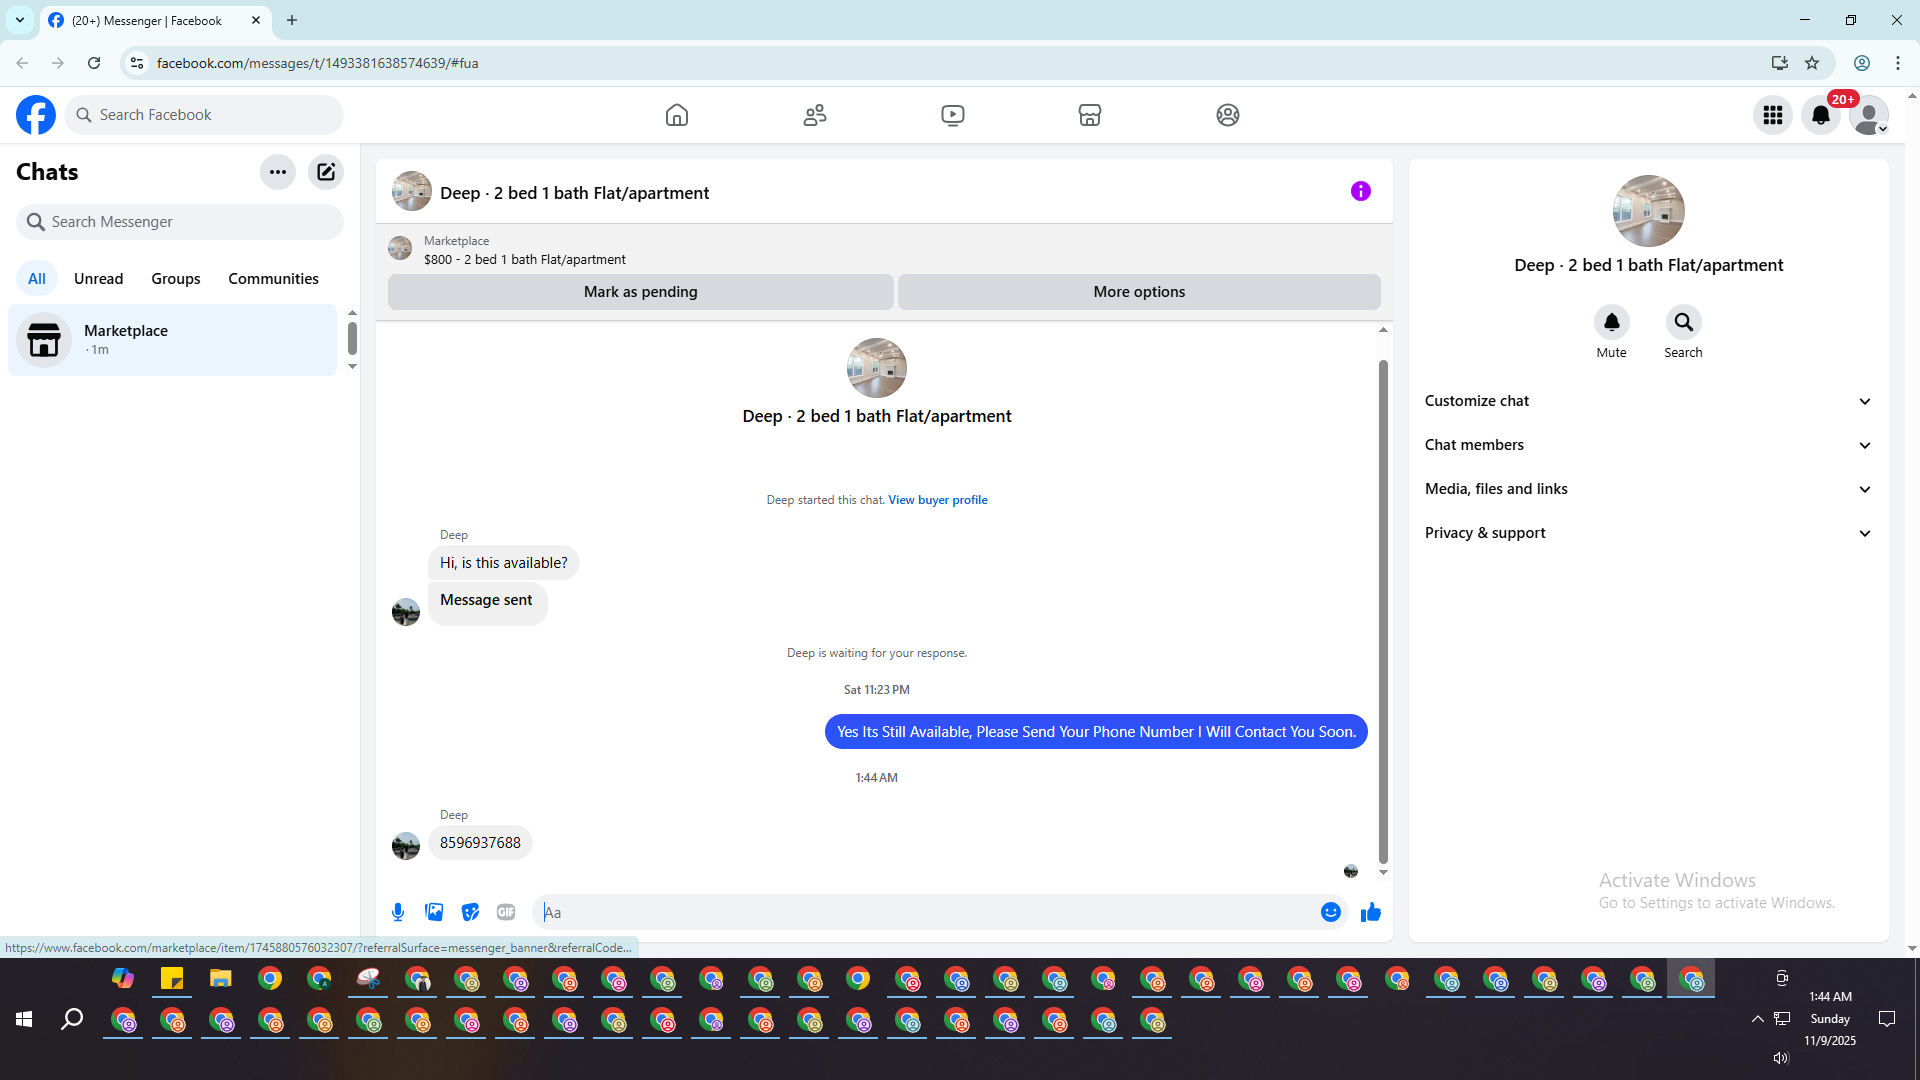
Task: Open the GIF picker
Action: point(506,912)
